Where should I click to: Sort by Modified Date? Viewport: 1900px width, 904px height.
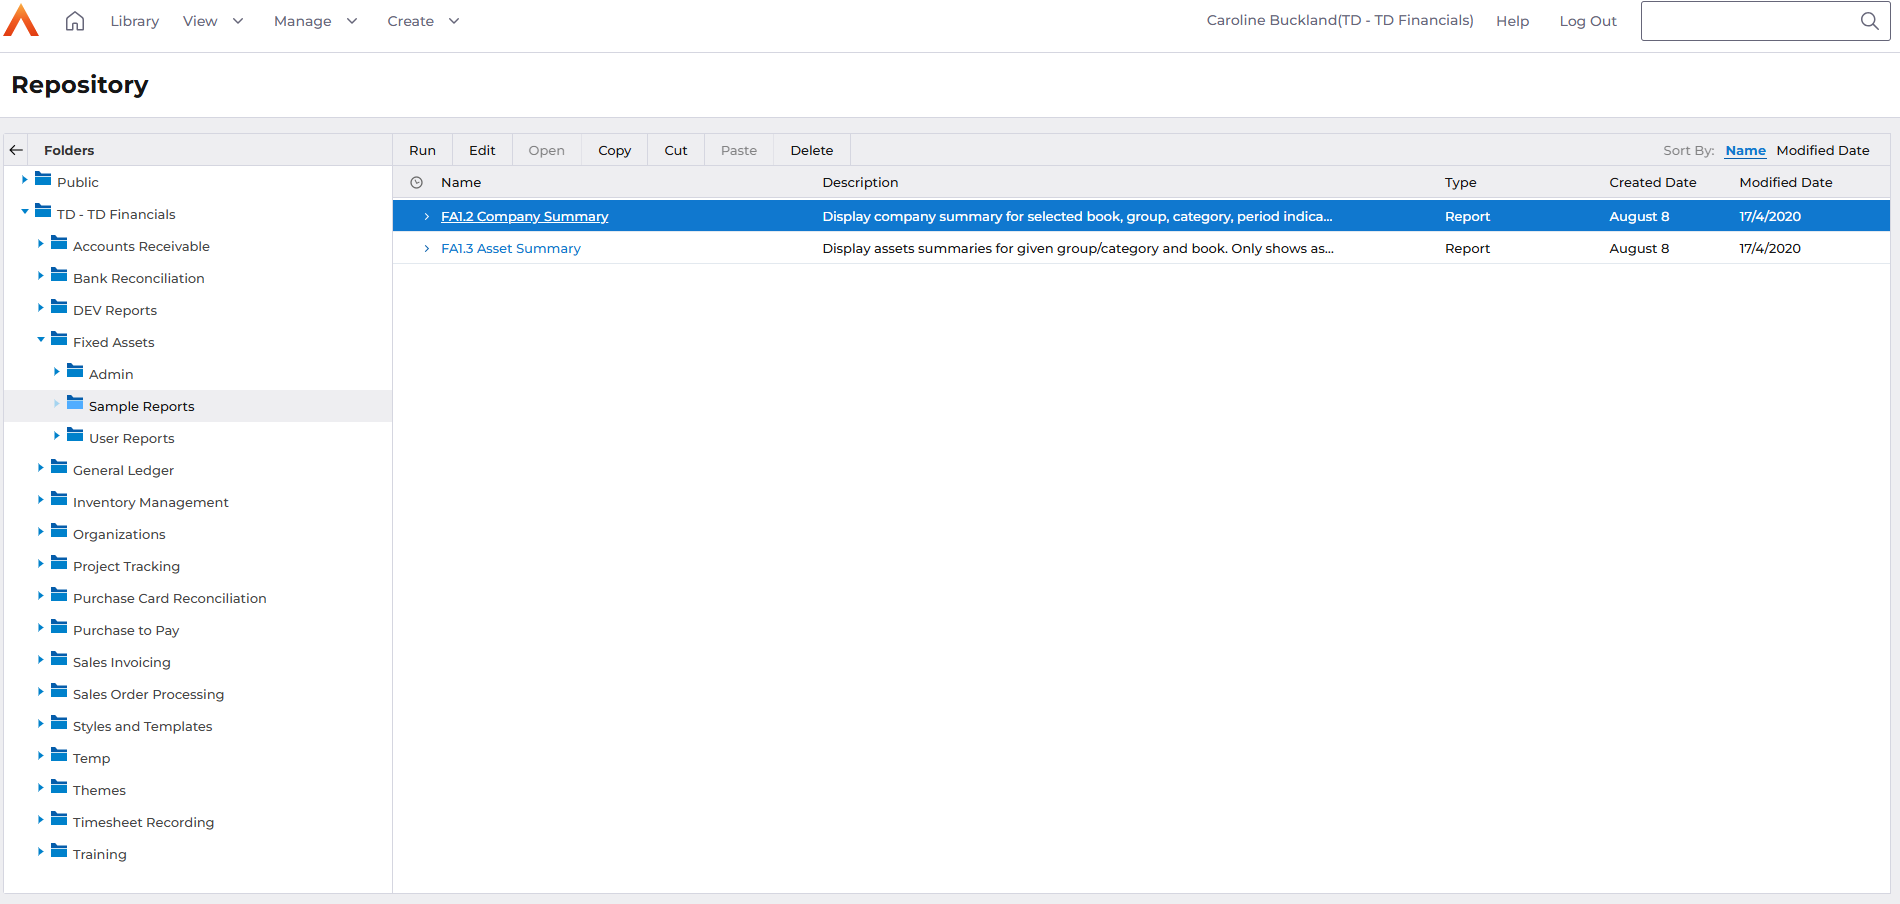[x=1823, y=150]
